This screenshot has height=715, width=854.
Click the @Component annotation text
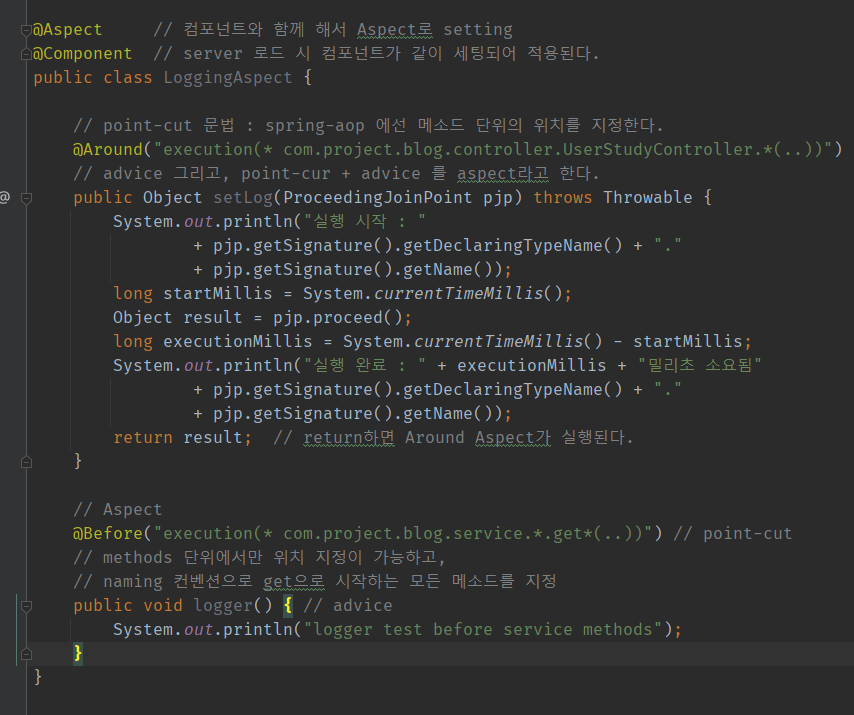coord(82,53)
